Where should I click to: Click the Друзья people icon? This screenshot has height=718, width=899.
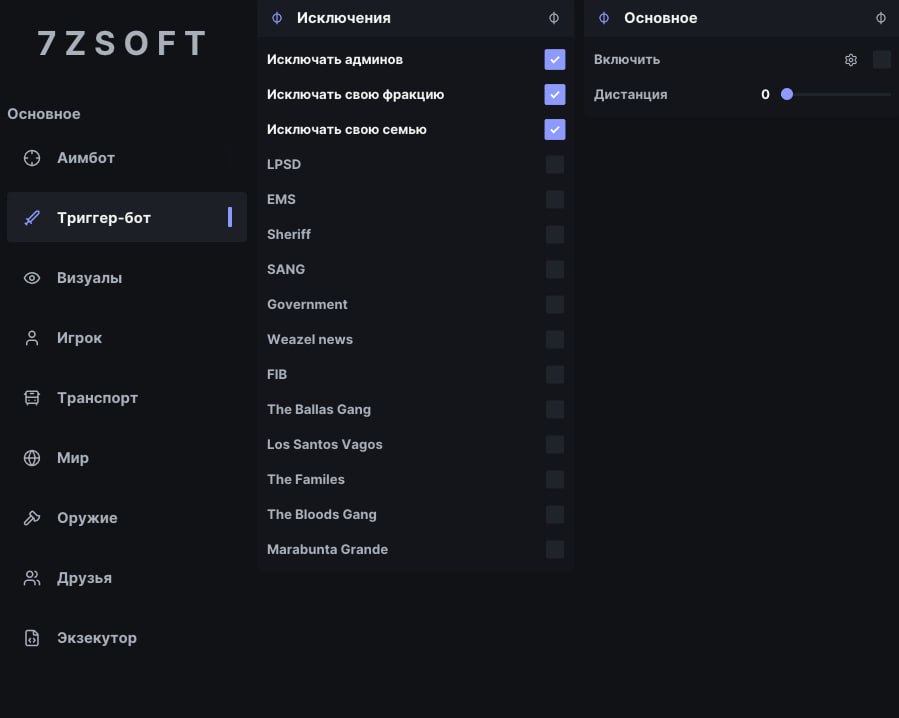(x=32, y=578)
